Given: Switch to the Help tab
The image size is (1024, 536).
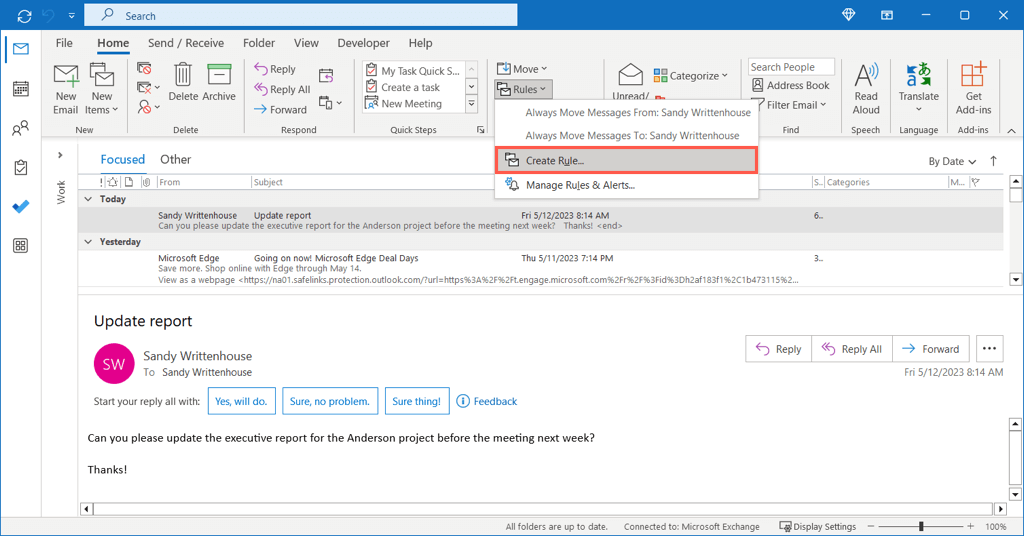Looking at the screenshot, I should point(421,43).
